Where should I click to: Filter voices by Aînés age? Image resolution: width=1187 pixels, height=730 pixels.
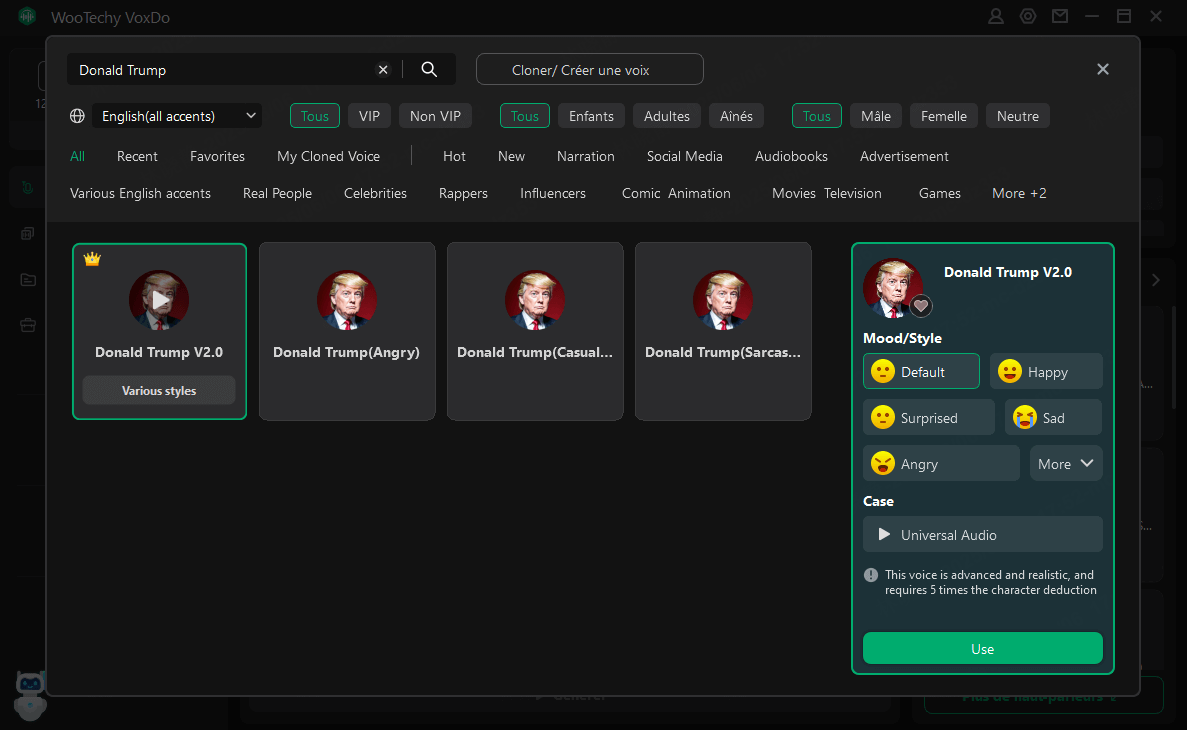tap(737, 116)
